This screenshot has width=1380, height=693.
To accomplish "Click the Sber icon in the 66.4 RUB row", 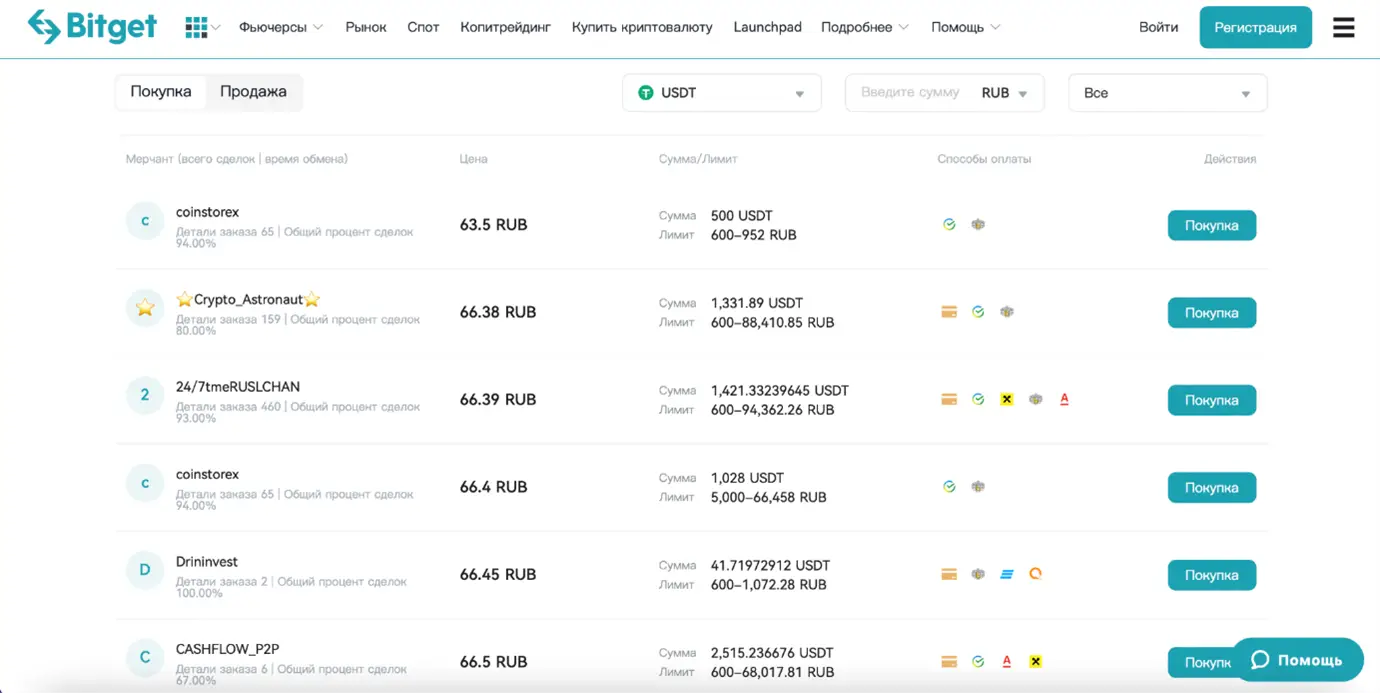I will (x=949, y=487).
